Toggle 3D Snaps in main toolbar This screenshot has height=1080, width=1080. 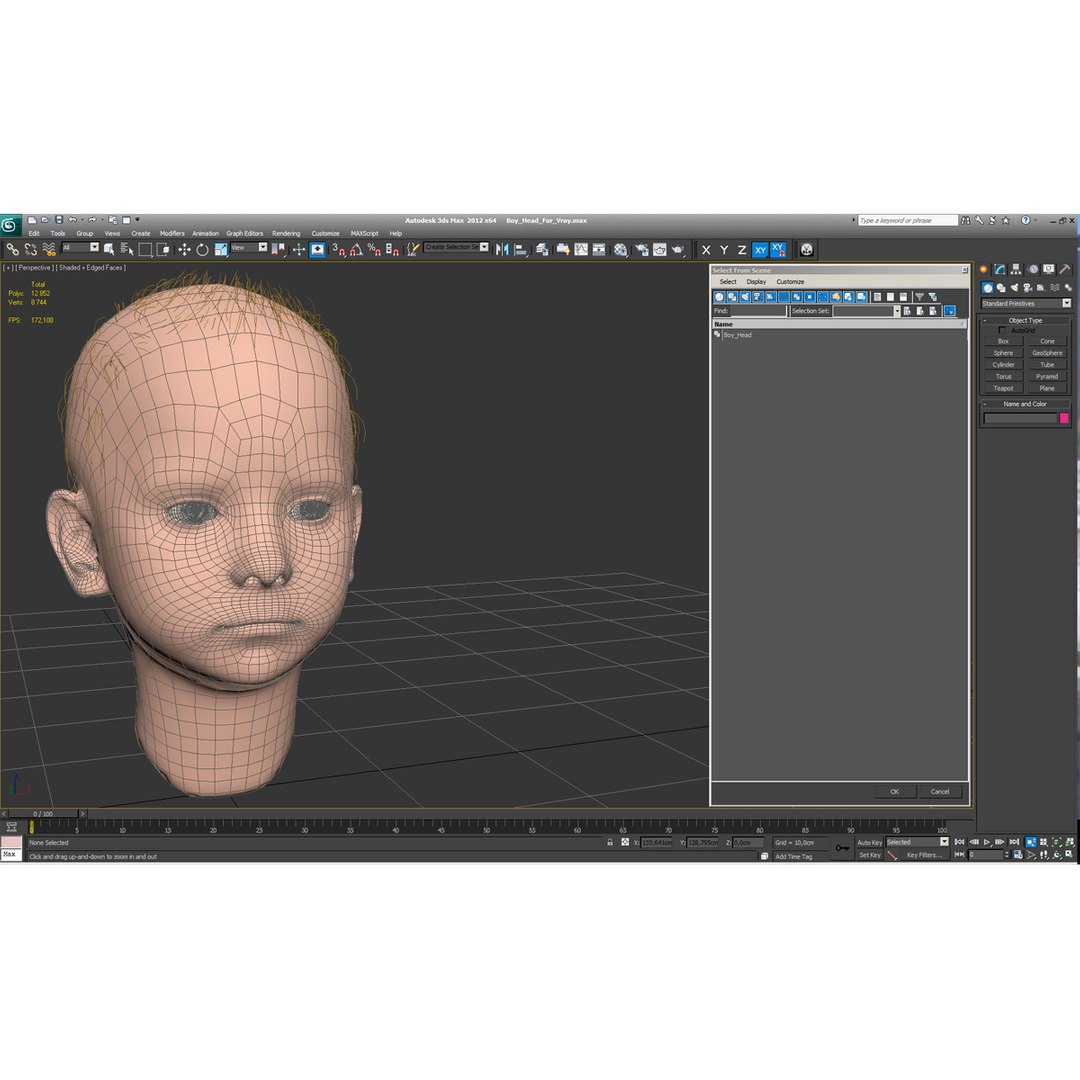point(338,249)
